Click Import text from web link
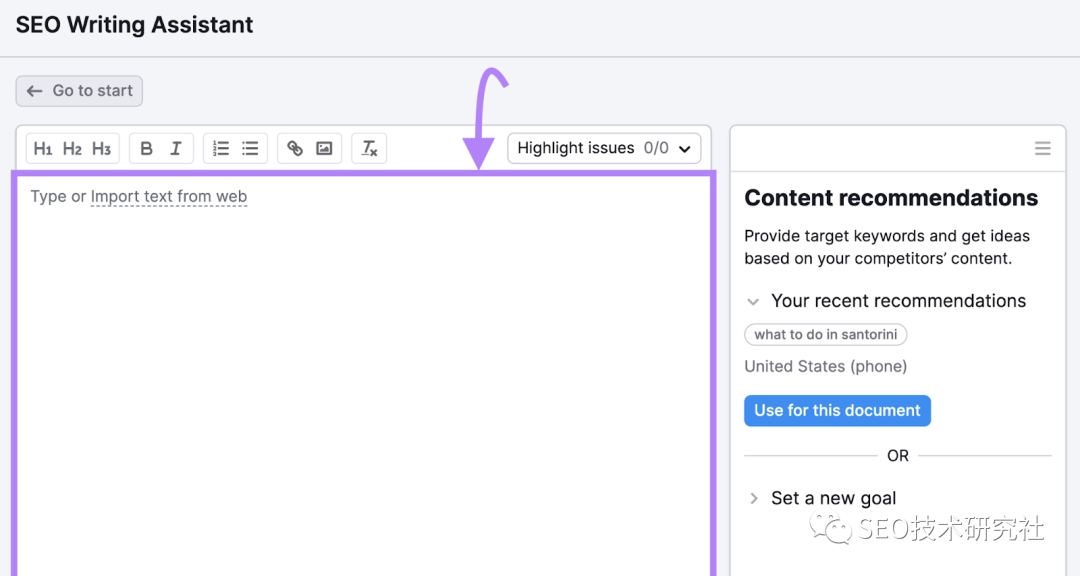Viewport: 1080px width, 576px height. 169,197
